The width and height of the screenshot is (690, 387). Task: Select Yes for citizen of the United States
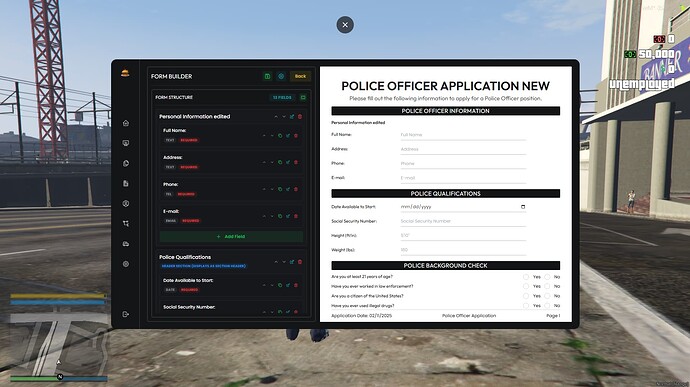click(526, 296)
